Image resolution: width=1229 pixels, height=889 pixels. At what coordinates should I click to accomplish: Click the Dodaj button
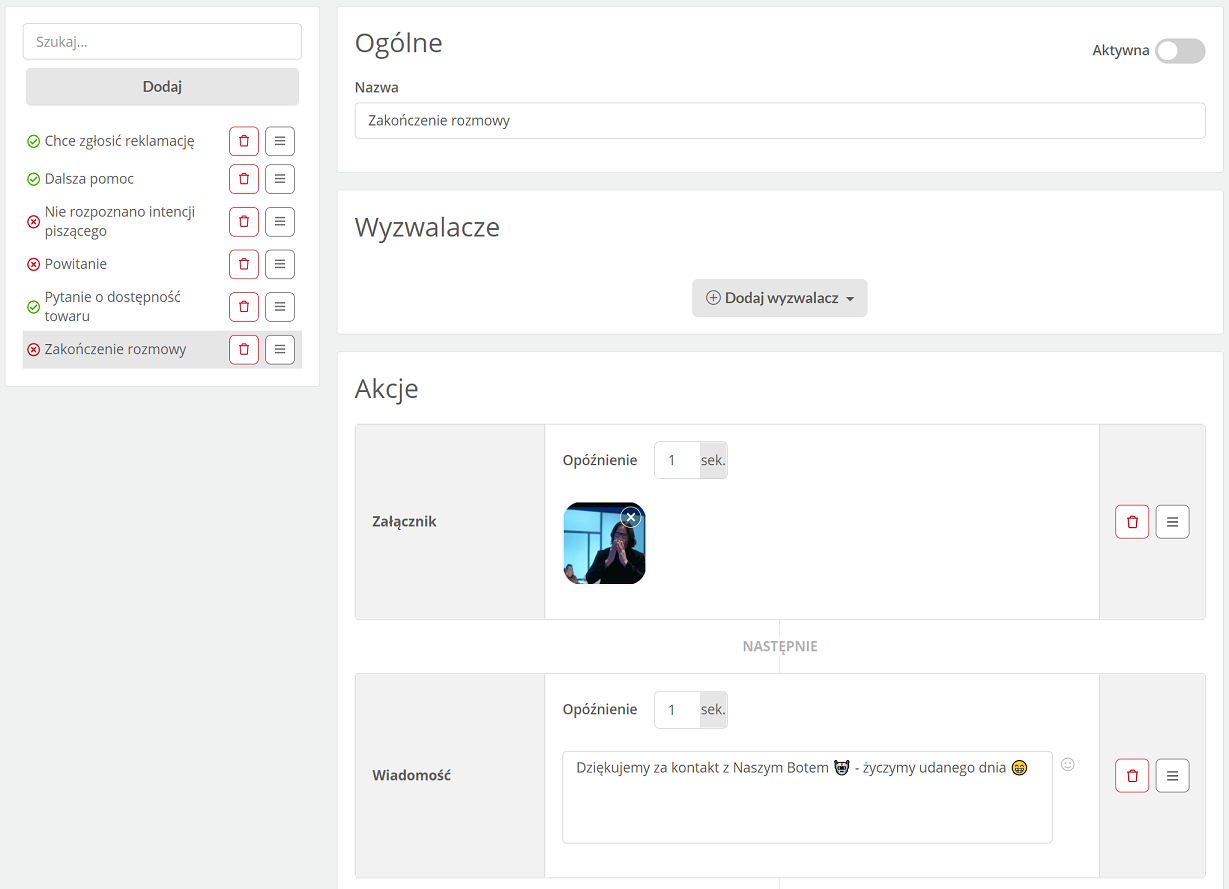click(162, 87)
